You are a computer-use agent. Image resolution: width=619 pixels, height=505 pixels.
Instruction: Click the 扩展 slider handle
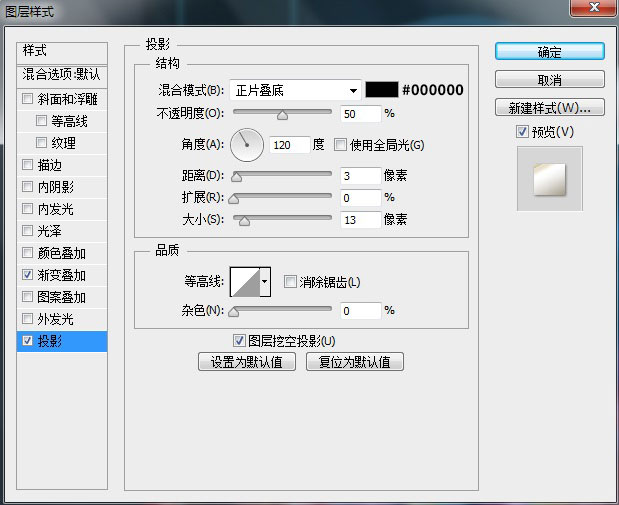(x=234, y=199)
